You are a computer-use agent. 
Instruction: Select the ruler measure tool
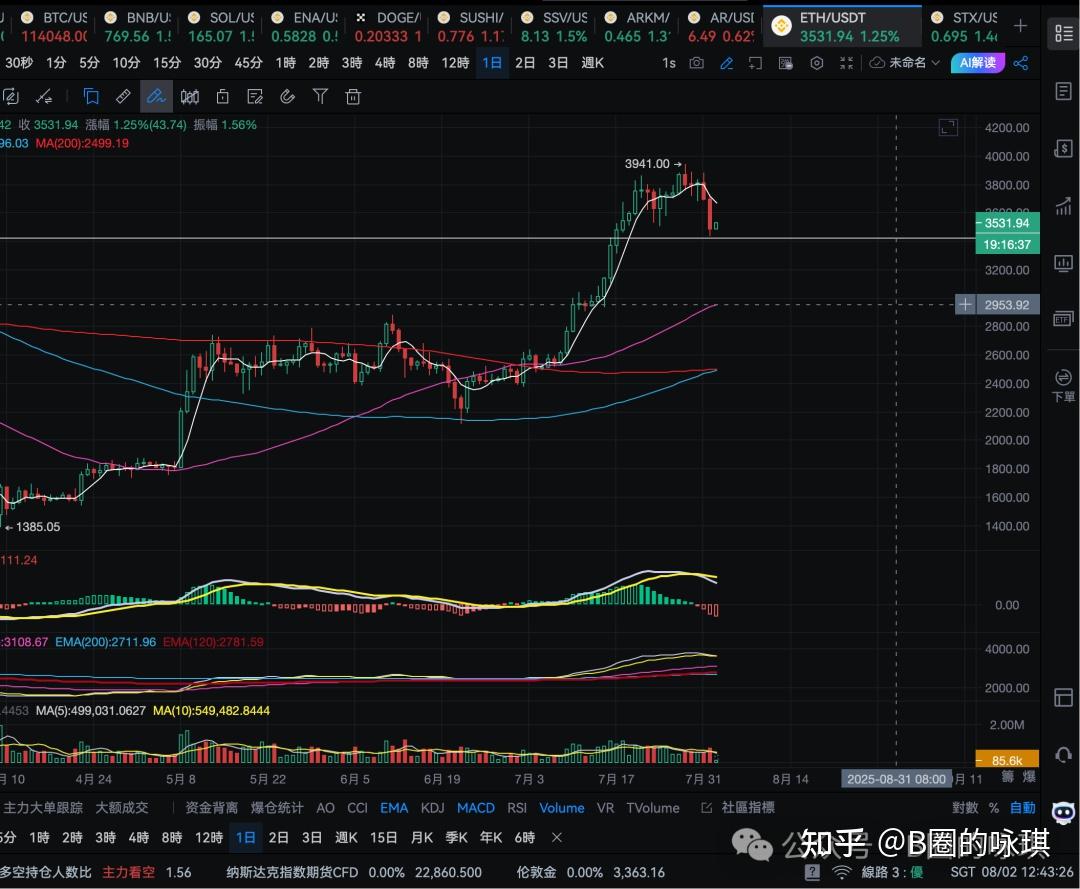pos(123,96)
